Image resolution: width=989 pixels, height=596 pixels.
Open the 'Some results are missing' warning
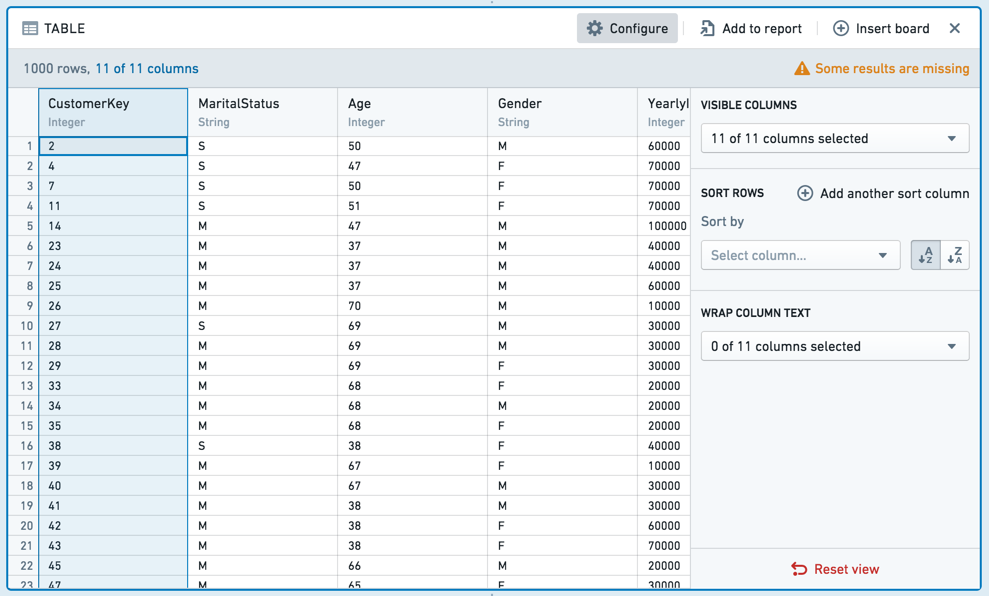882,68
